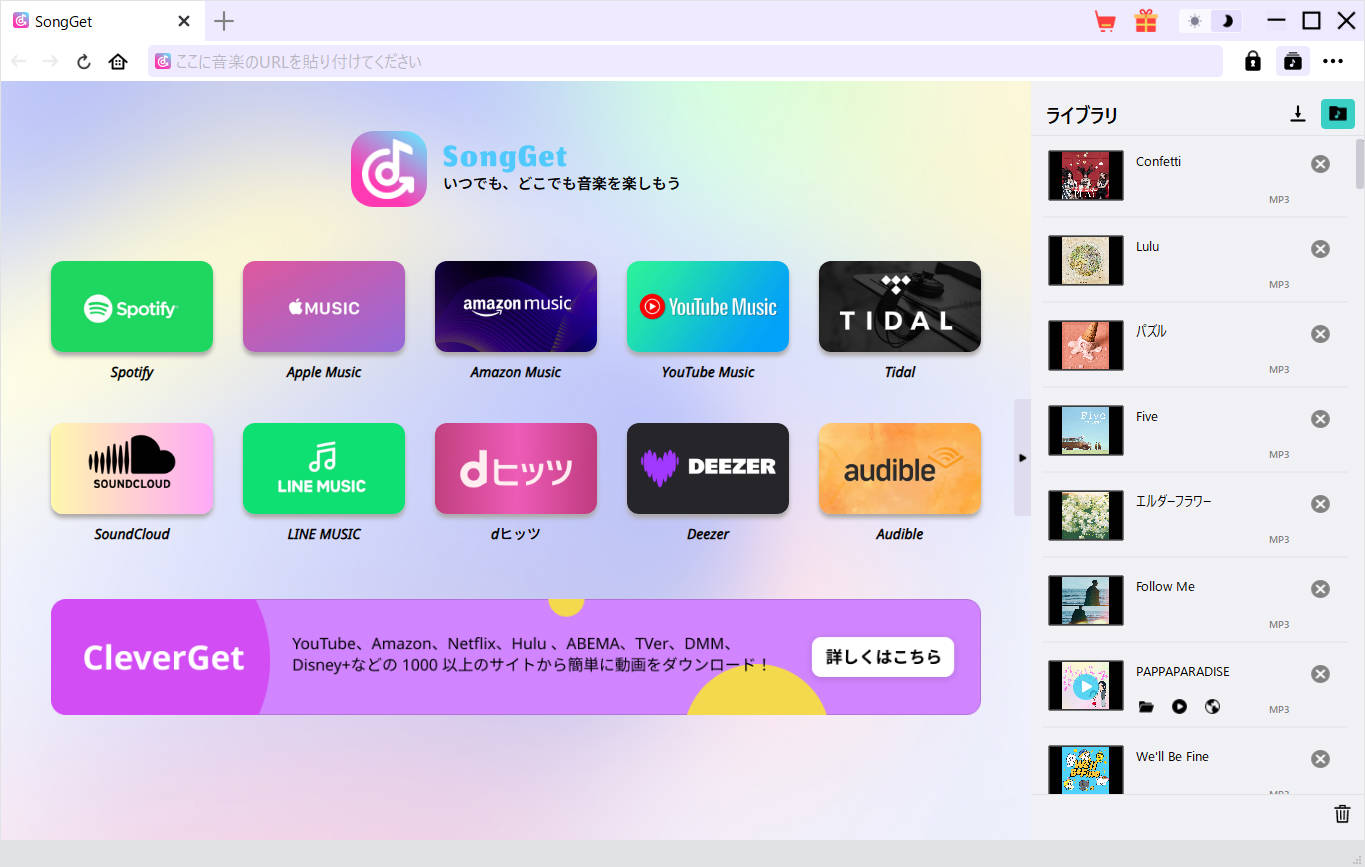Remove パズル from the library
1365x867 pixels.
click(x=1320, y=334)
